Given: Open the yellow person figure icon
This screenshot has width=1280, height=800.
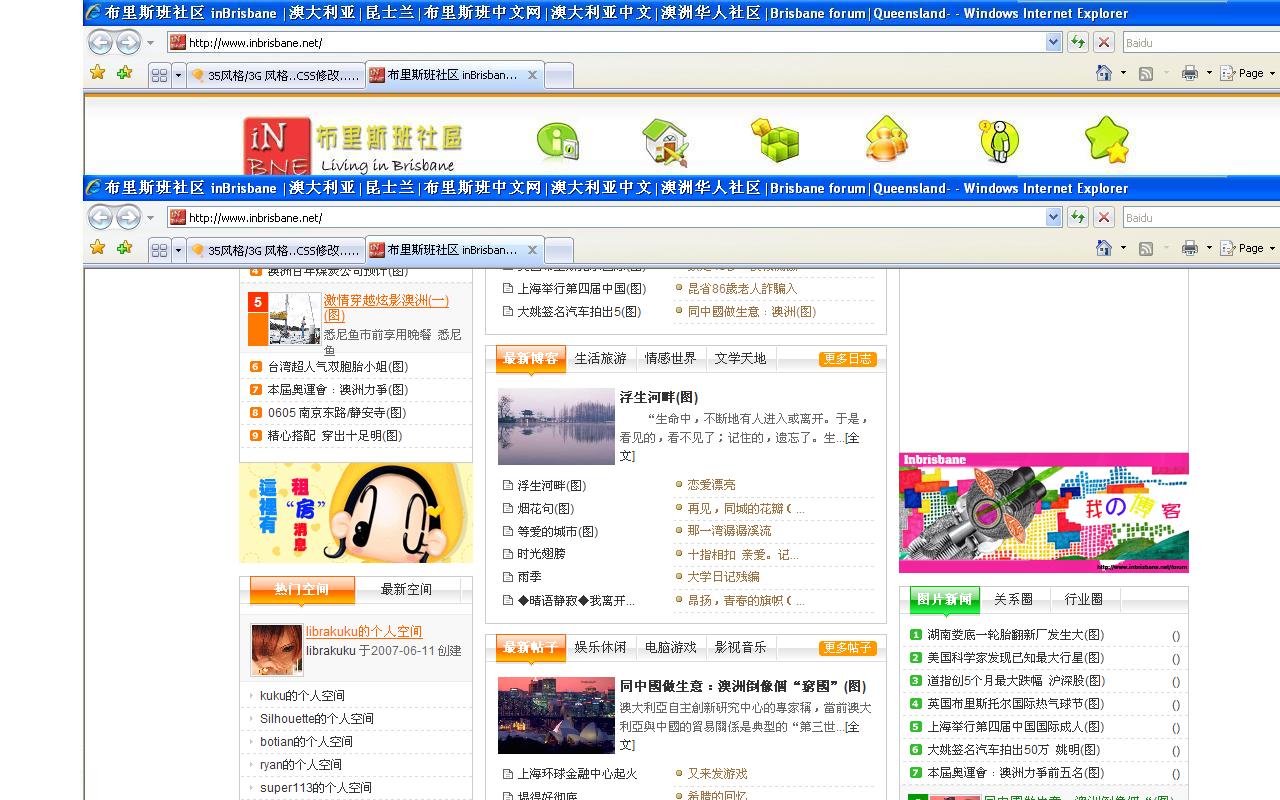Looking at the screenshot, I should click(998, 140).
